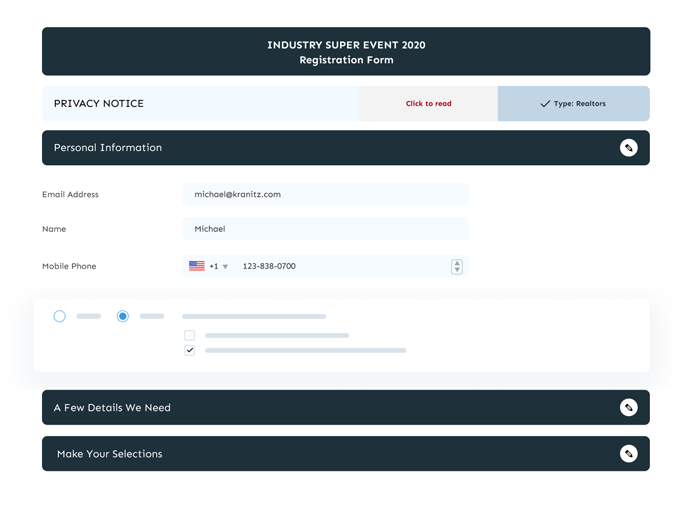Click the 'Click to read' privacy link

point(428,104)
